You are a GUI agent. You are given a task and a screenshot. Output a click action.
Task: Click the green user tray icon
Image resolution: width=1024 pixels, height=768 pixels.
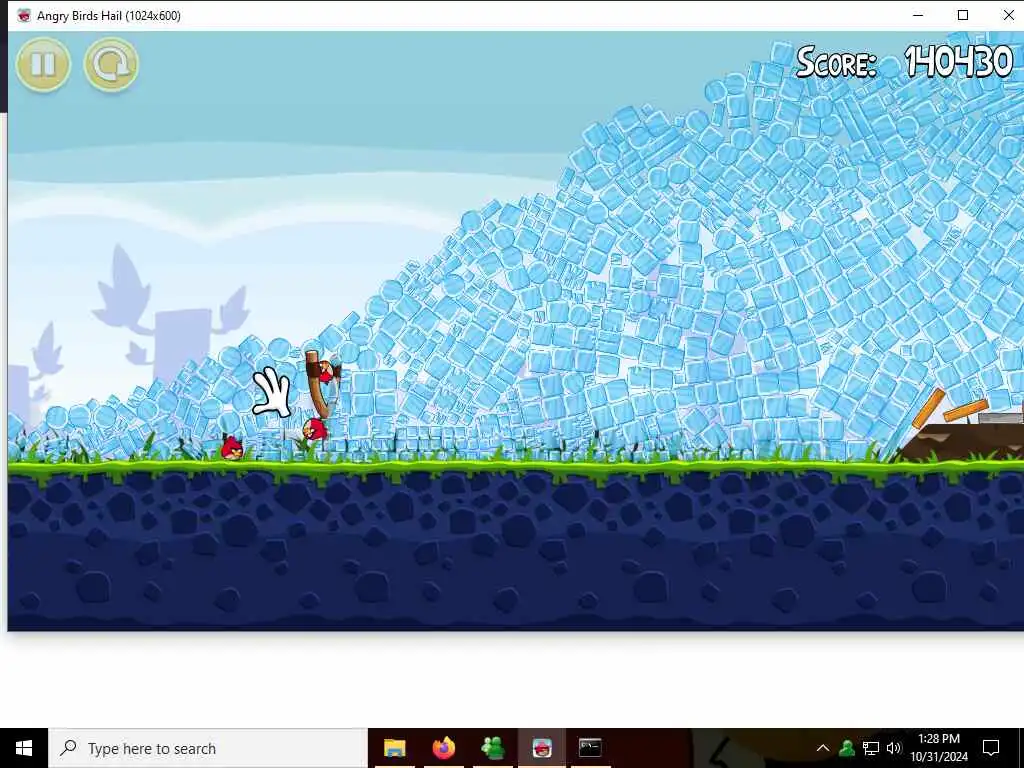[847, 748]
